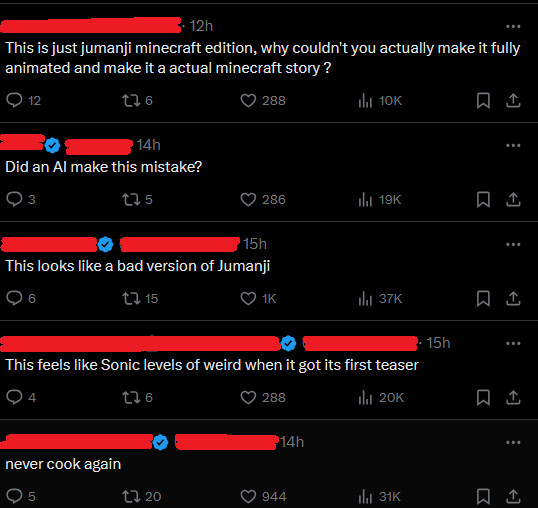Open more menu for "never cook again" tweet
The width and height of the screenshot is (538, 508).
click(x=513, y=442)
